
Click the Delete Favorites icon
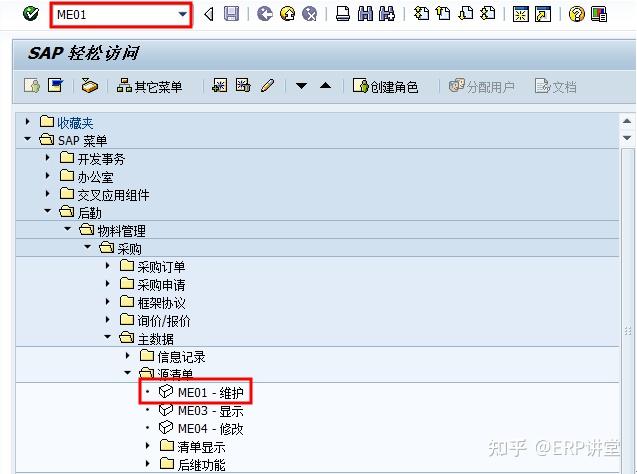click(x=243, y=86)
